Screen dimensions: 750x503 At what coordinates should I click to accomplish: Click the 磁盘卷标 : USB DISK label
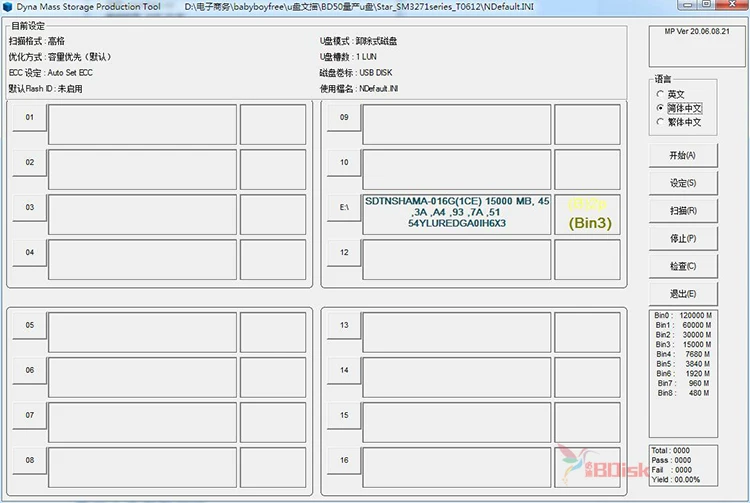[x=356, y=73]
